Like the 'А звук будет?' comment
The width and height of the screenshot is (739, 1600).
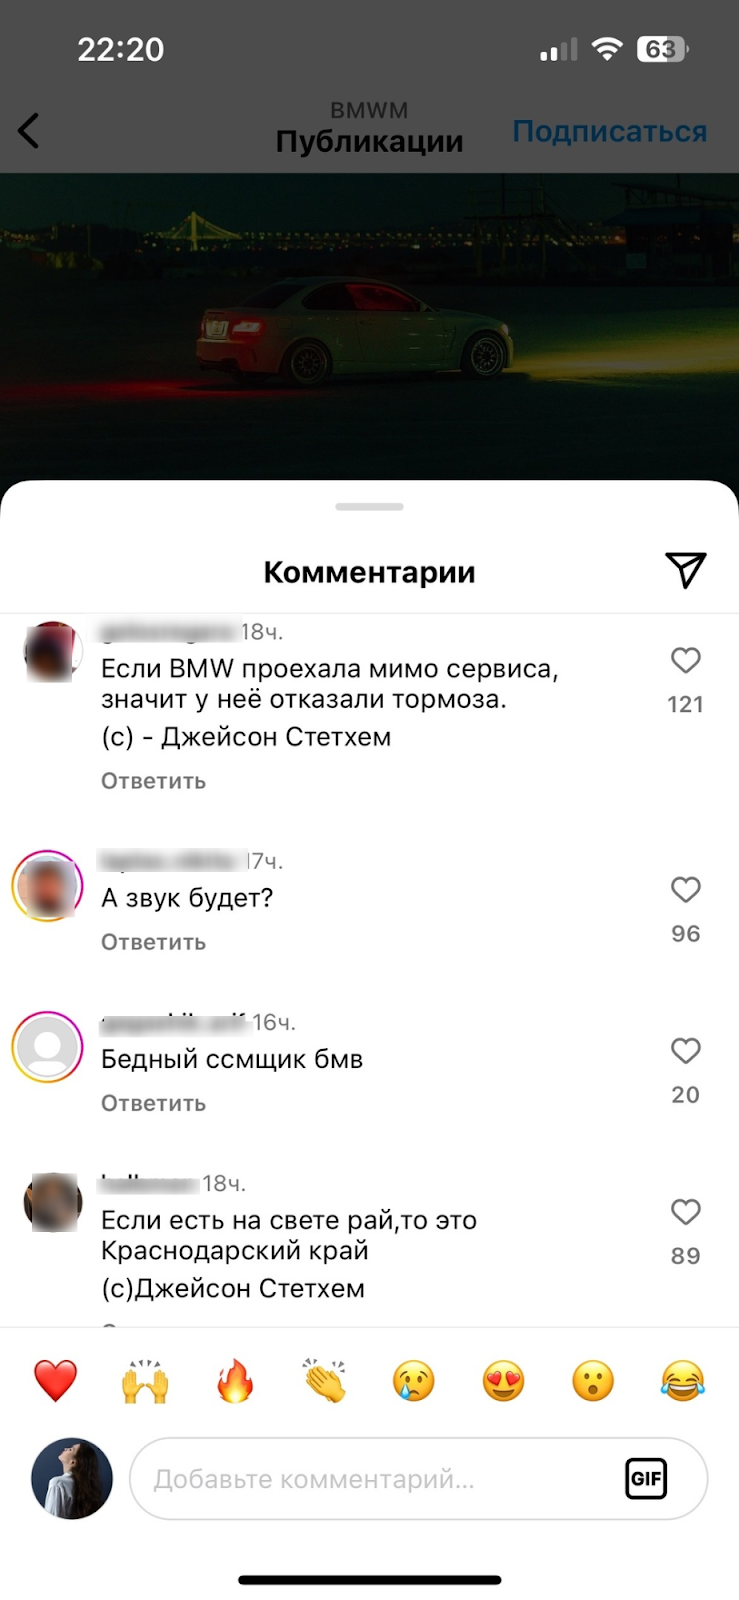(x=685, y=889)
